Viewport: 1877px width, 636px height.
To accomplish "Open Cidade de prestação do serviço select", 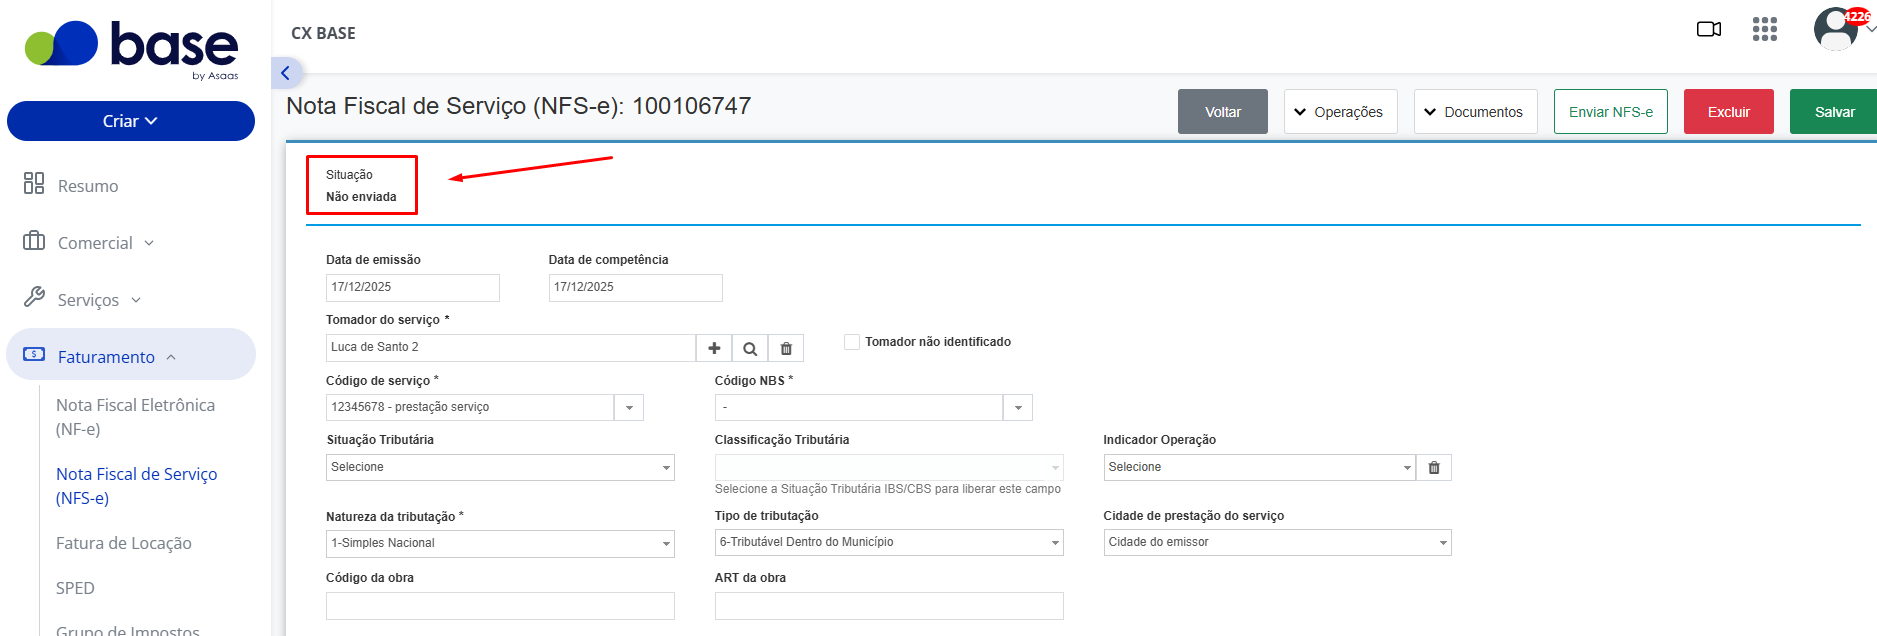I will (1277, 543).
